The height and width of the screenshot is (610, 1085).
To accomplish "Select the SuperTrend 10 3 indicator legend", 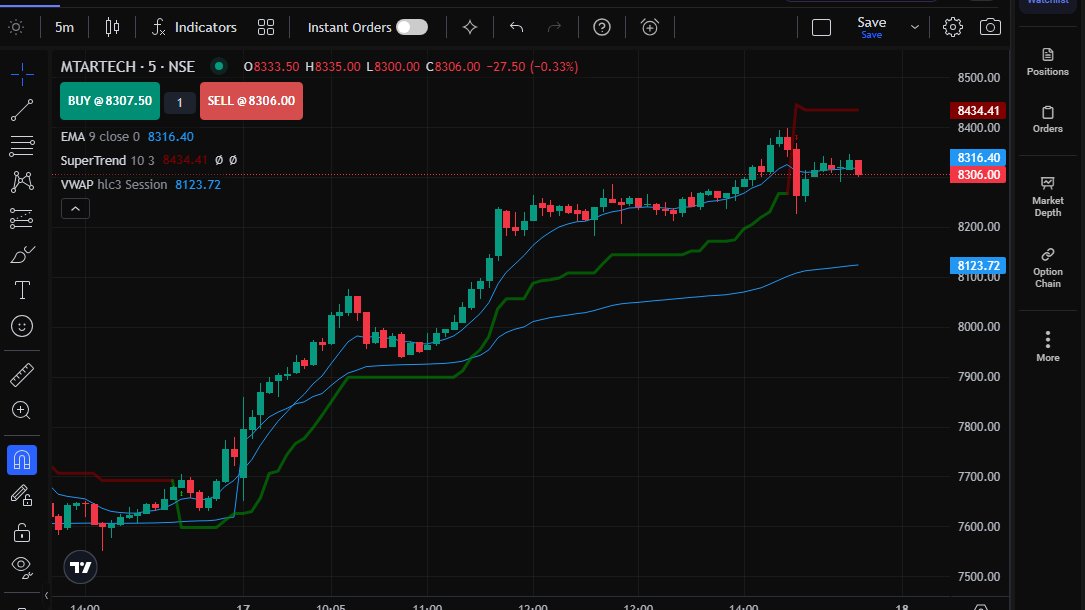I will click(x=107, y=160).
